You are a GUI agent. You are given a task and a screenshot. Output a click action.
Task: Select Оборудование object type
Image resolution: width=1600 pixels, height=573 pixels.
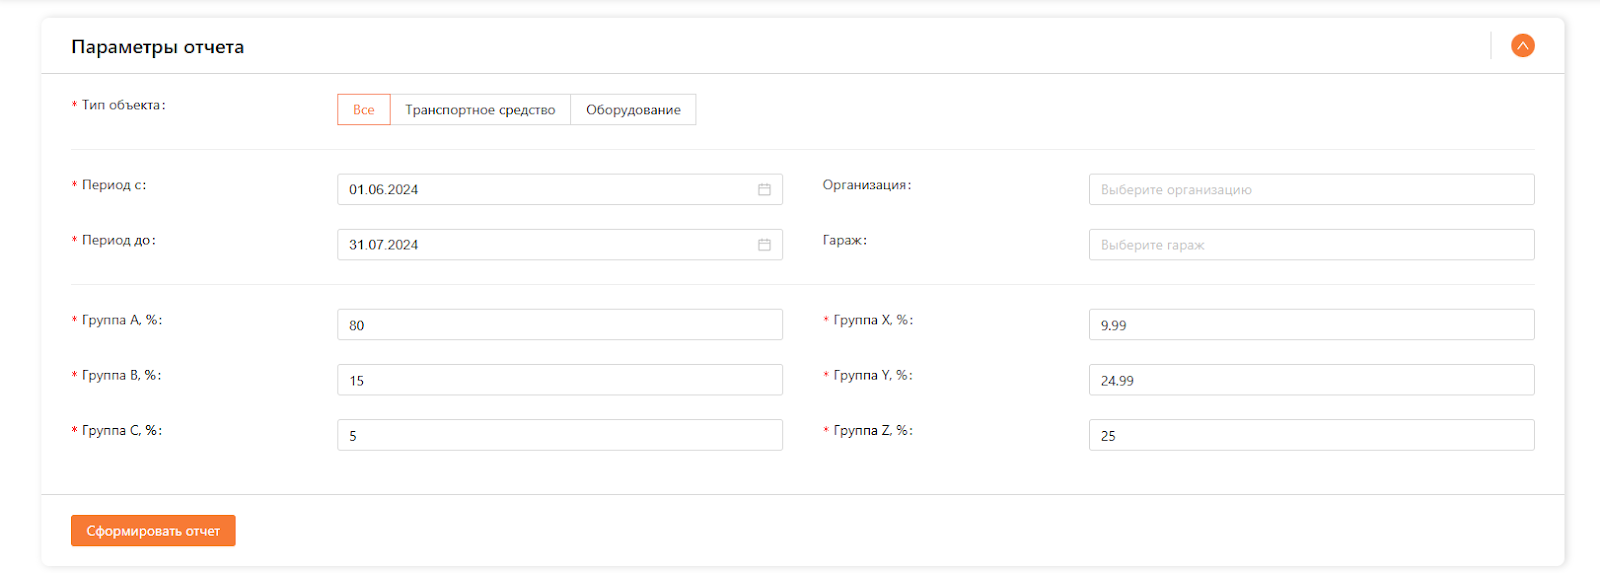tap(633, 110)
